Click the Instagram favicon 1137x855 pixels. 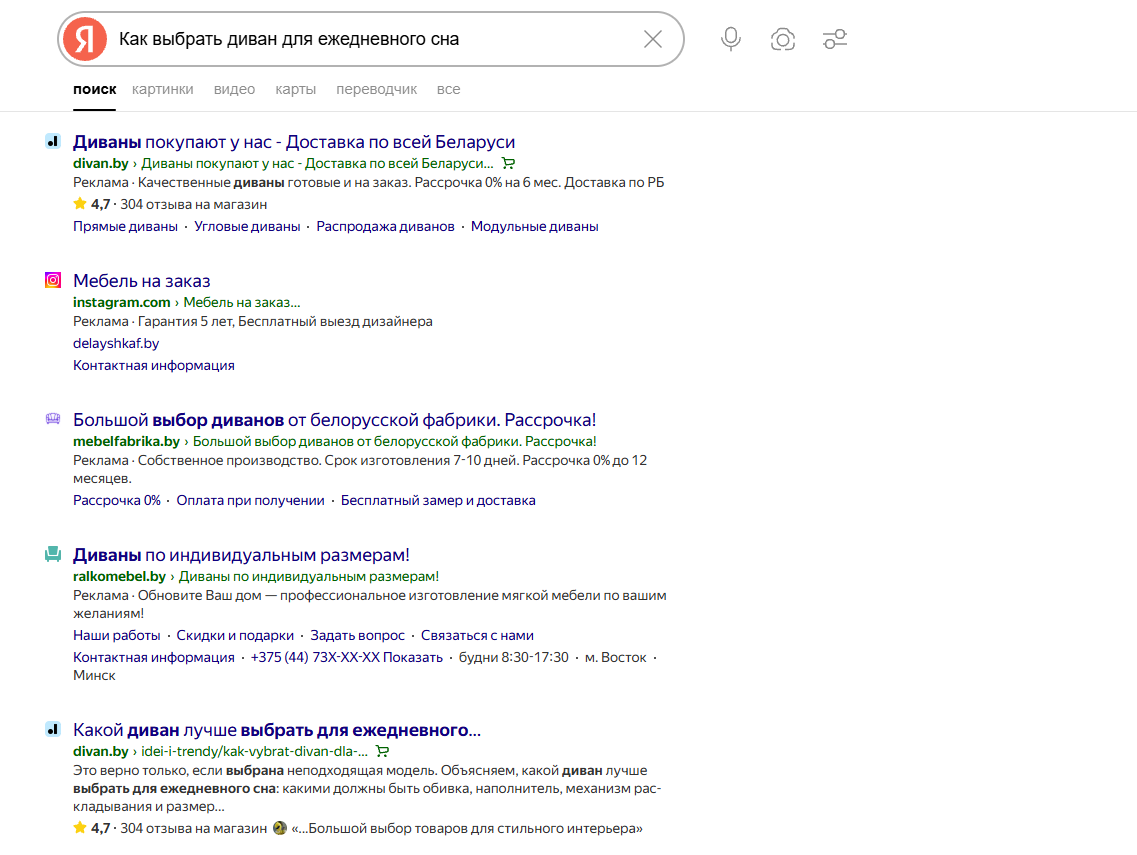(x=53, y=280)
